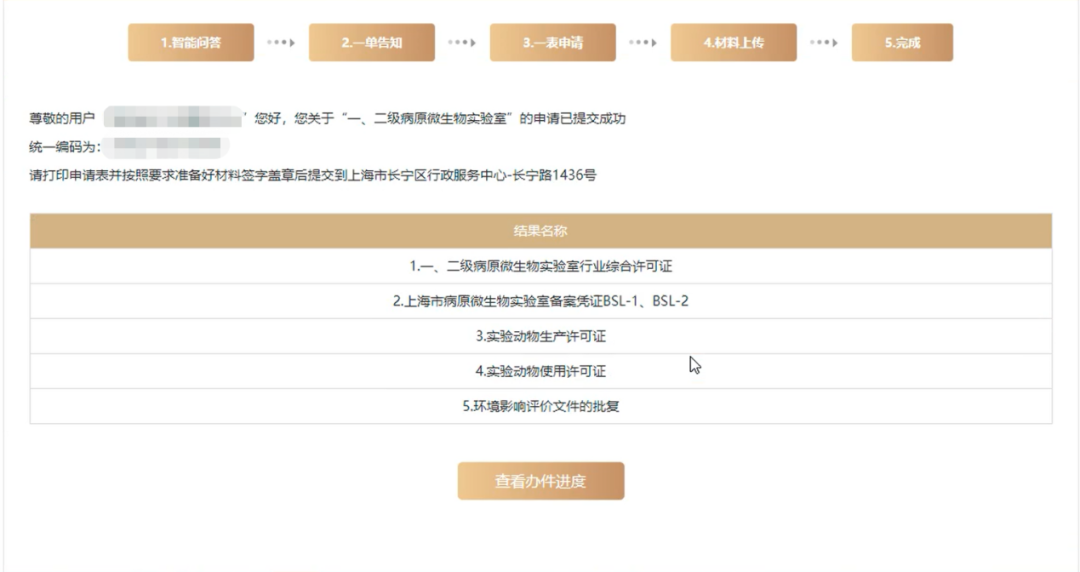The width and height of the screenshot is (1080, 572).
Task: Go to the 2.一单告知 step
Action: 371,43
